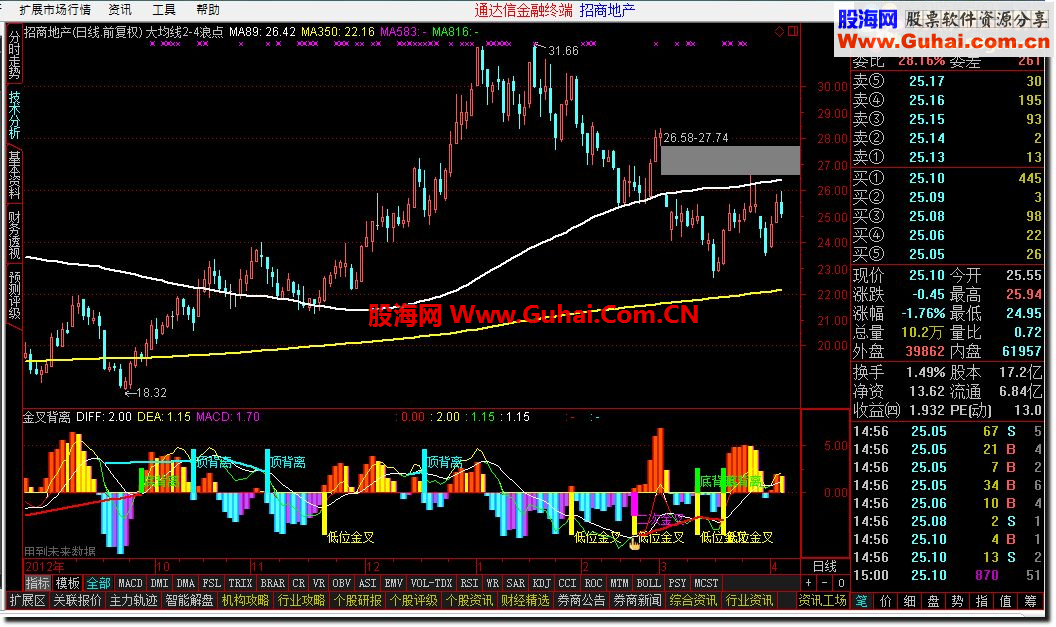Click the diamond icon above the chart
The width and height of the screenshot is (1056, 627).
tap(779, 31)
